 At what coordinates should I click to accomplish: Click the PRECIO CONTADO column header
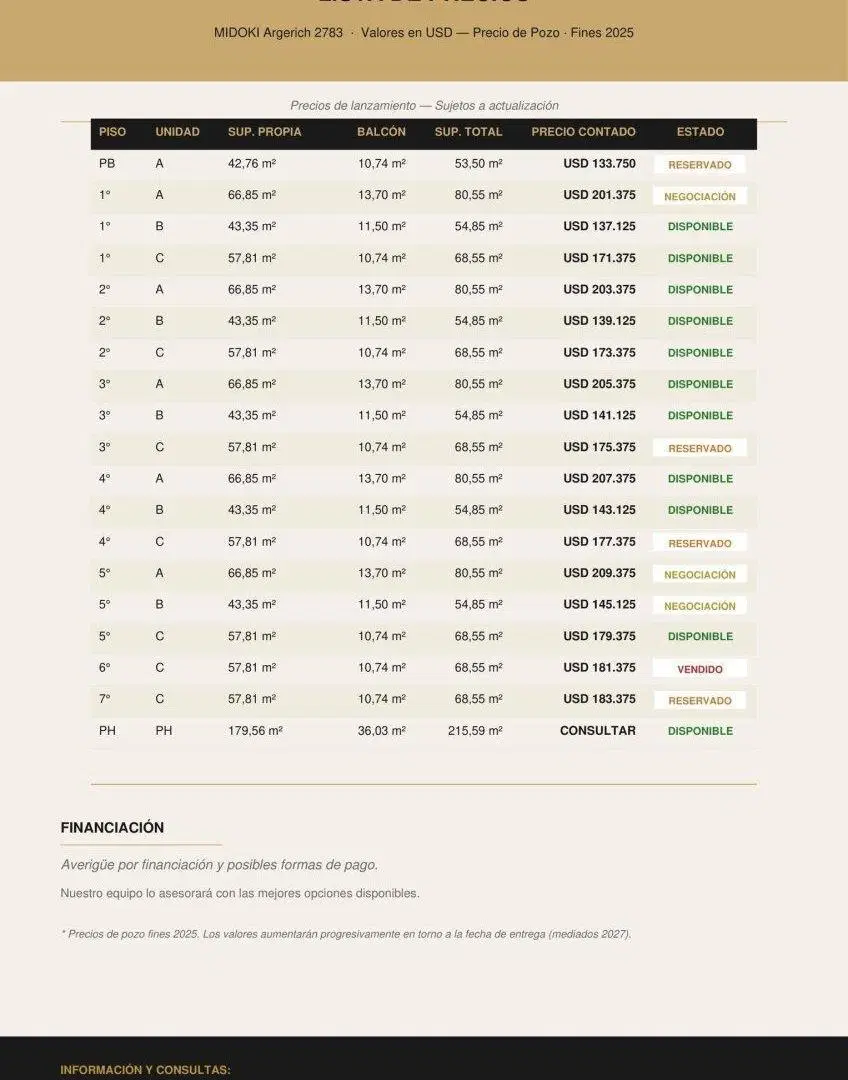coord(583,132)
